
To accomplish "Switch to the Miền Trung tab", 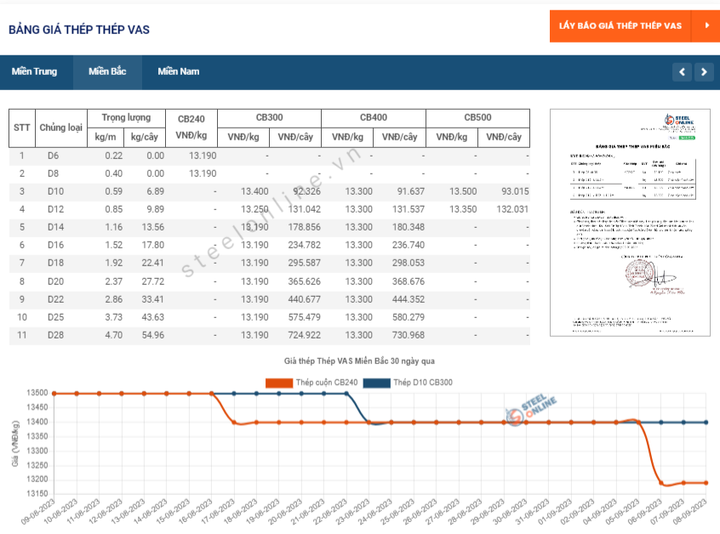I will coord(34,72).
